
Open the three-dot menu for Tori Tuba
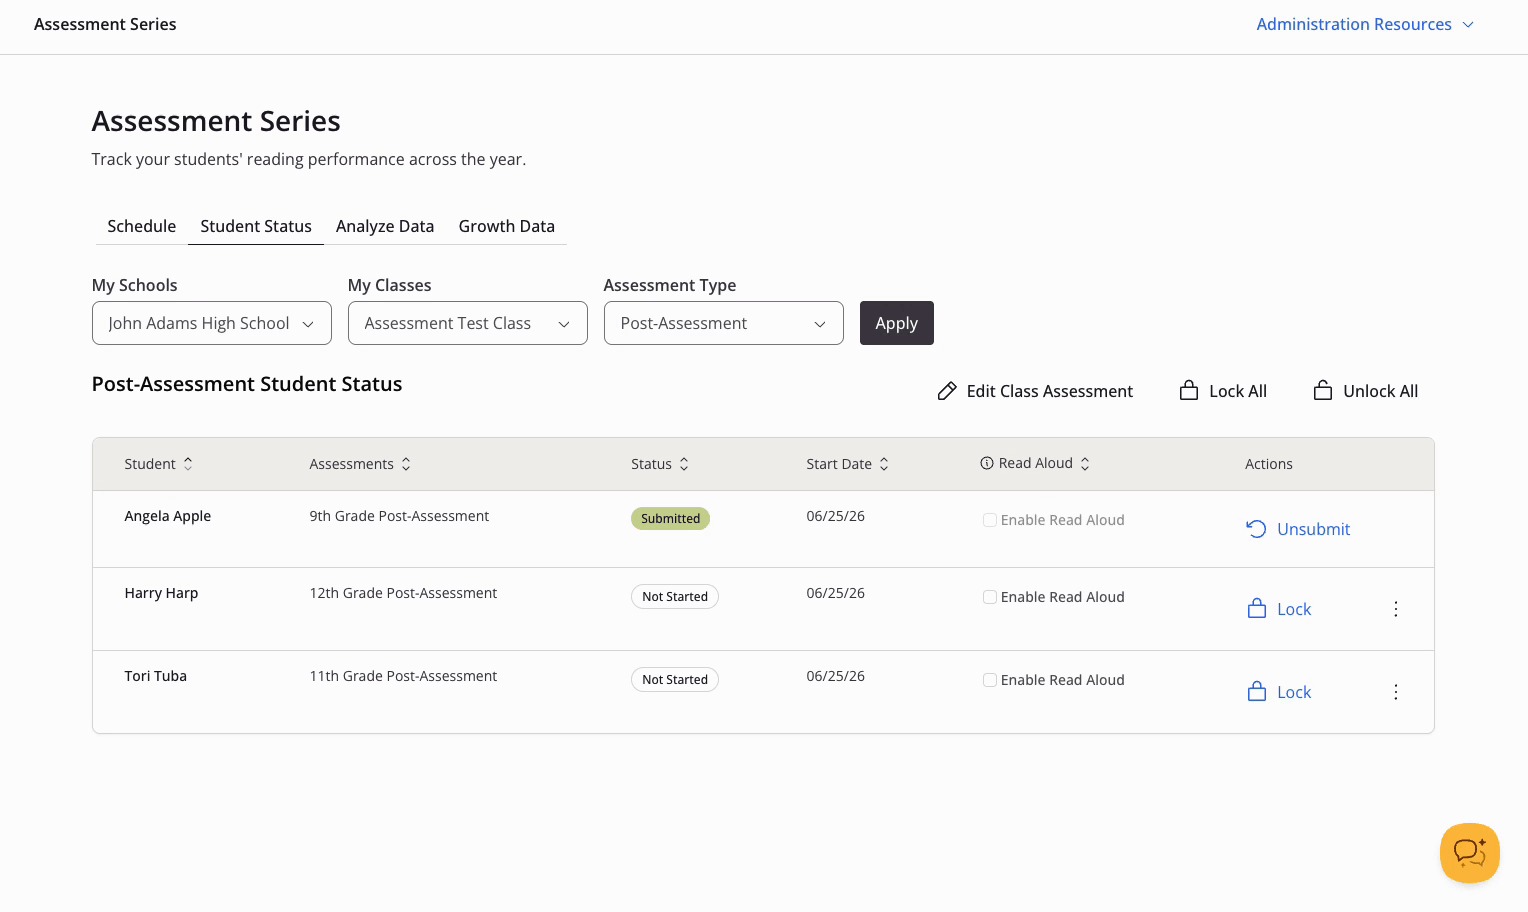click(1396, 692)
